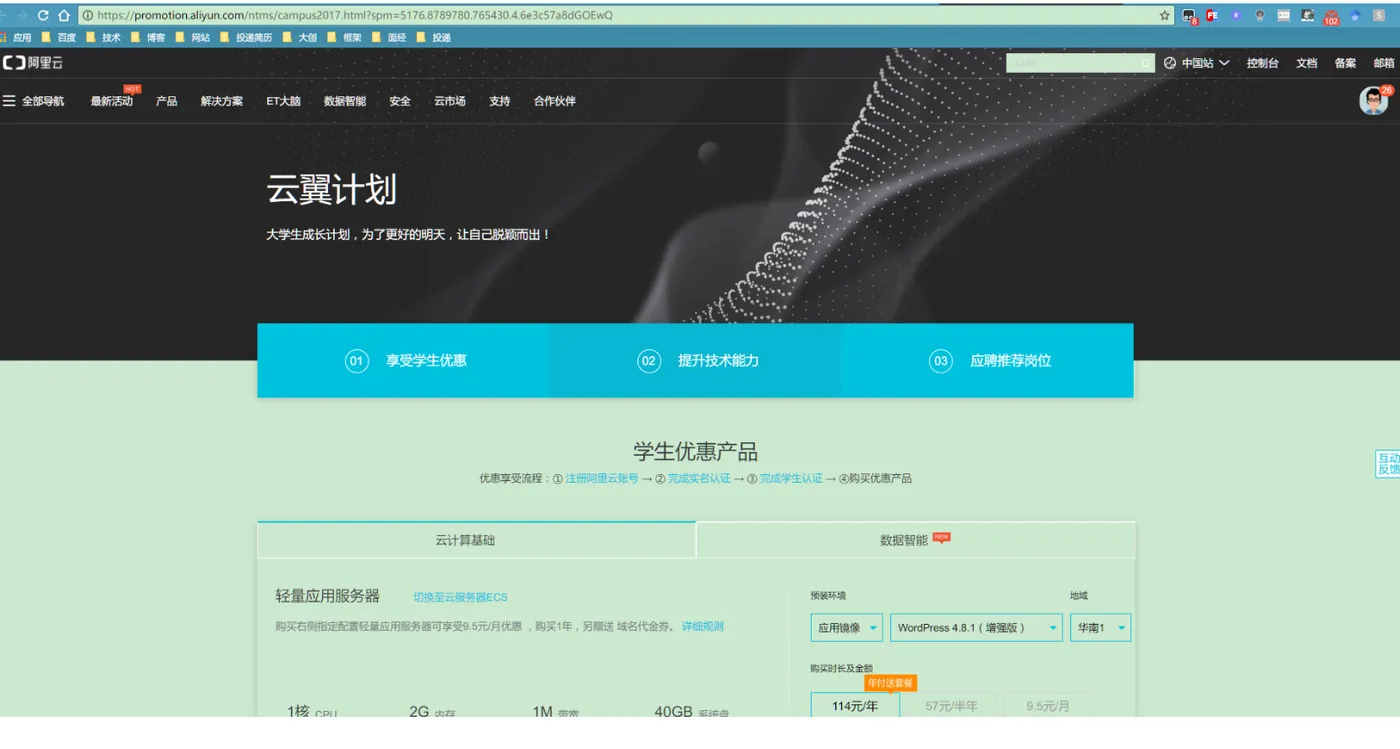Open 产品 nav menu
The image size is (1400, 749).
(167, 101)
